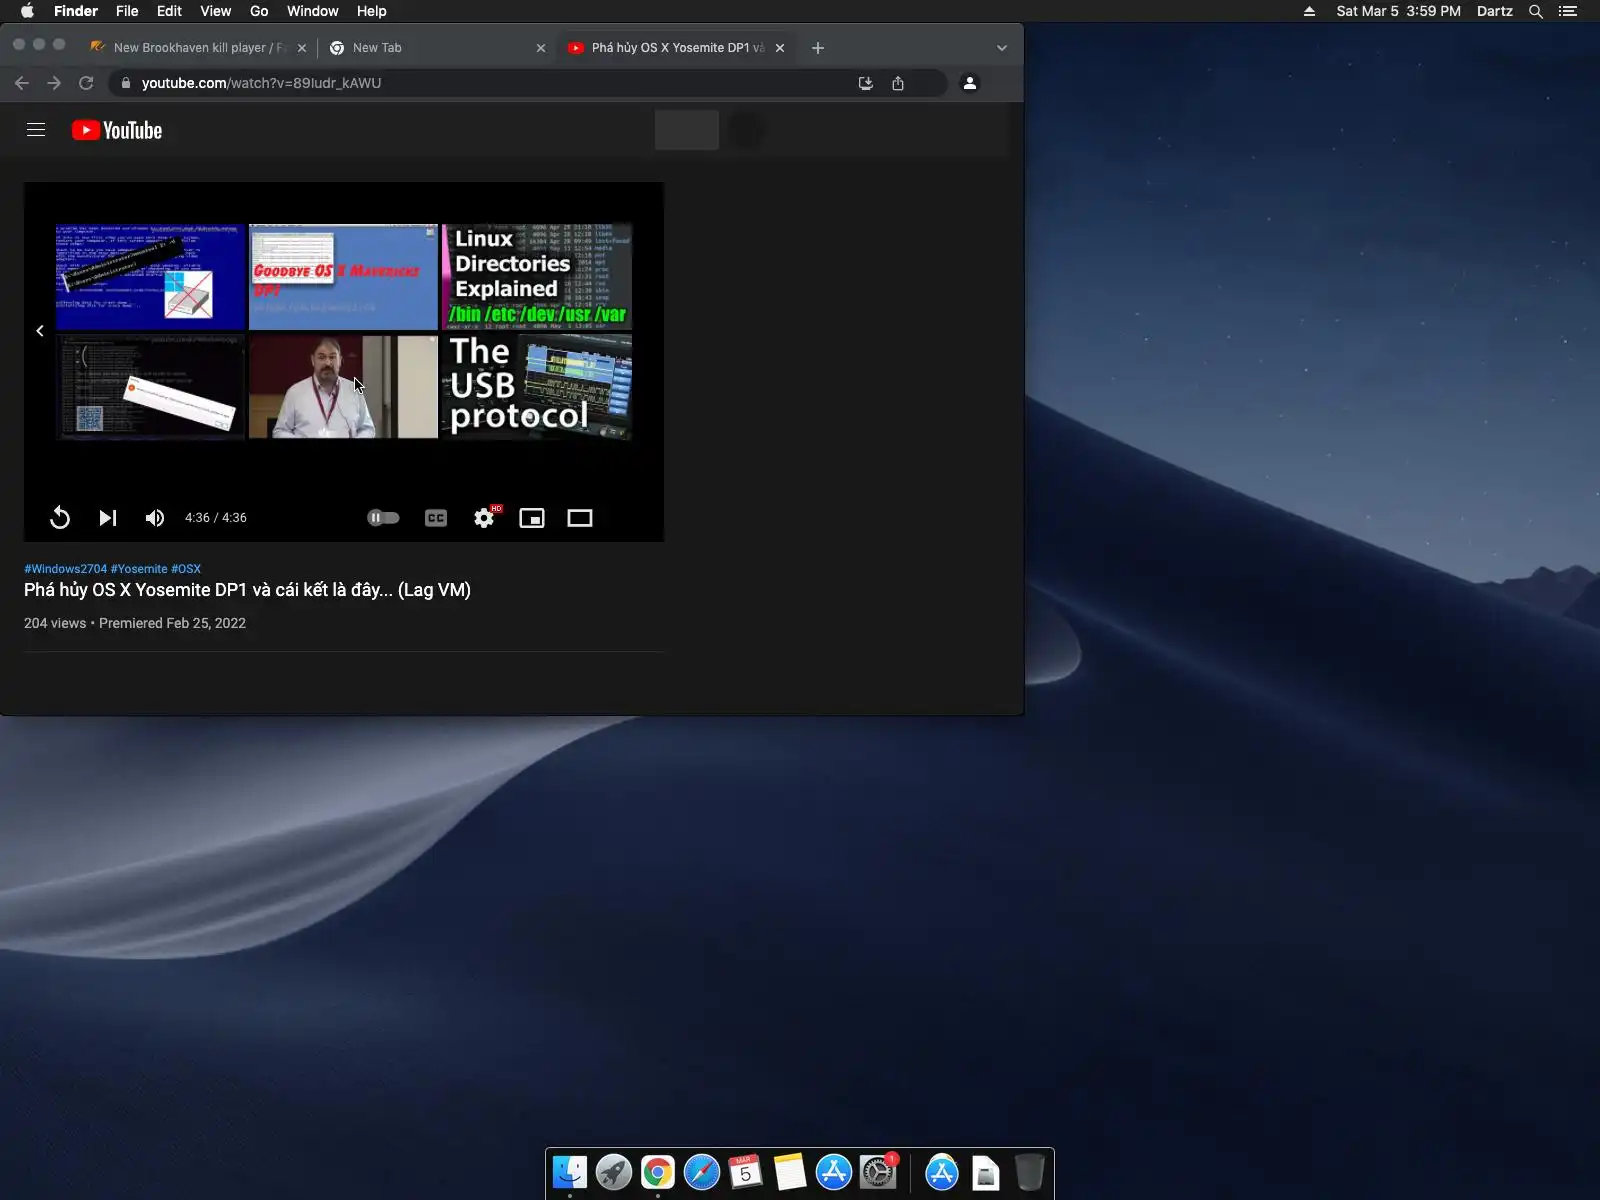Close the 'New Tab' tab
Screen dimensions: 1600x1200
541,48
